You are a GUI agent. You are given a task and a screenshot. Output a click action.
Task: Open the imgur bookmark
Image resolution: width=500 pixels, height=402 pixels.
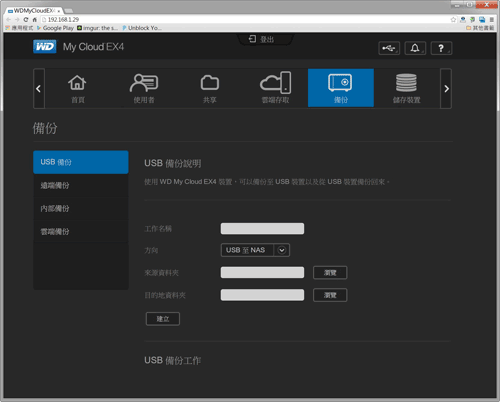[x=97, y=28]
